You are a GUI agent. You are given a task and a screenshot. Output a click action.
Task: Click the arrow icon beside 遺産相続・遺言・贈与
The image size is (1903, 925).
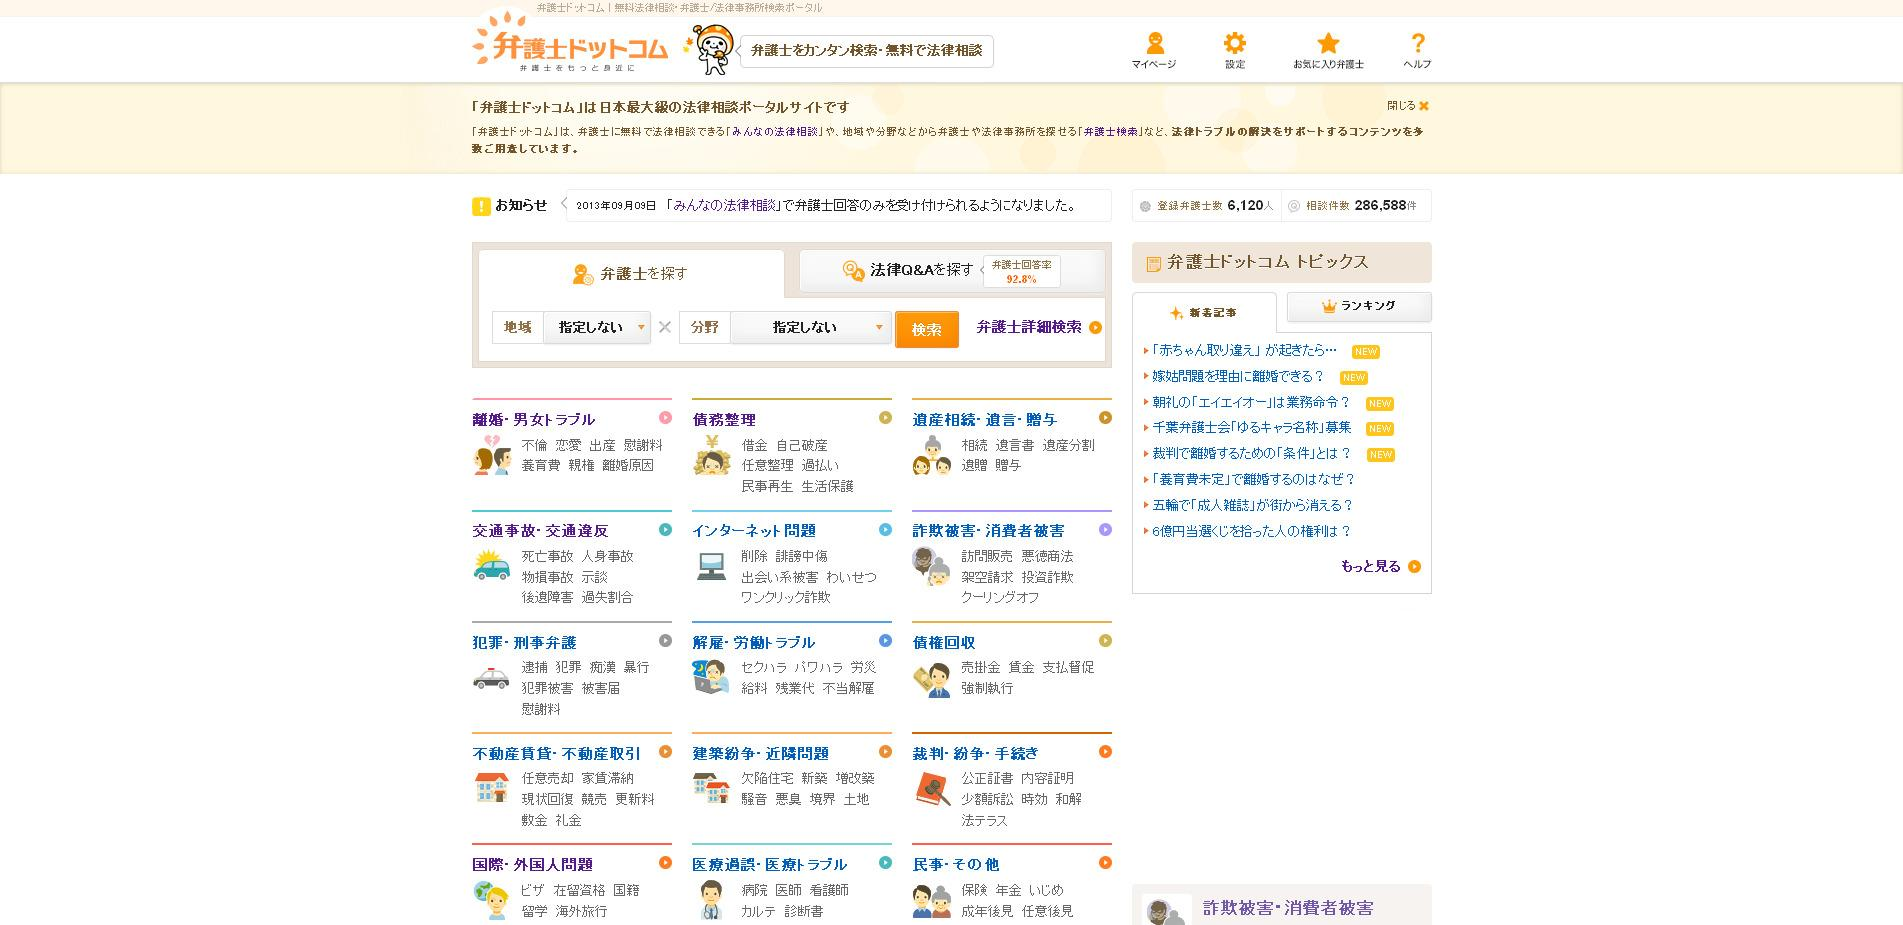pyautogui.click(x=1105, y=418)
